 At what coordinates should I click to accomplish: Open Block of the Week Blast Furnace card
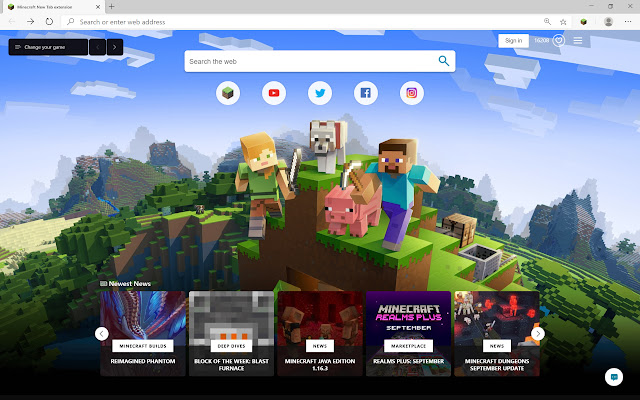(x=231, y=333)
